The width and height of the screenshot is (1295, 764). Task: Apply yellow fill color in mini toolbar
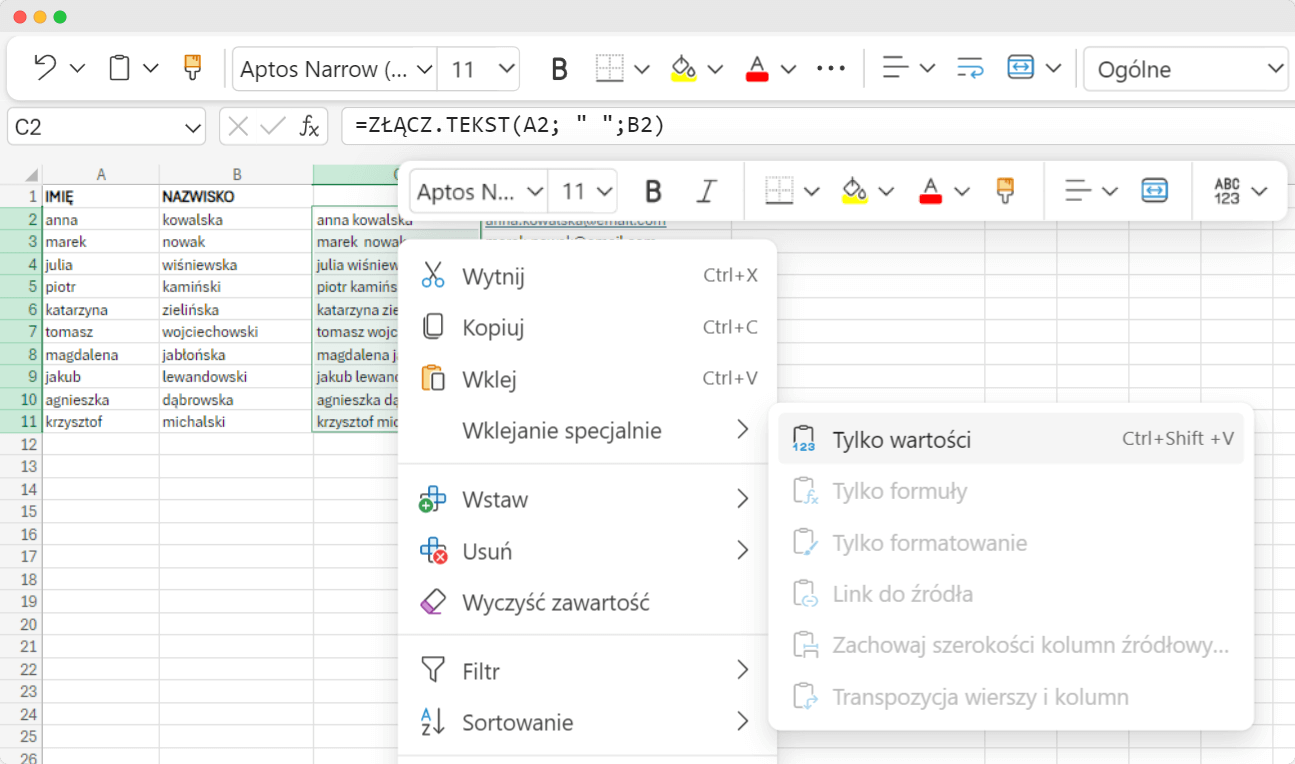coord(854,190)
